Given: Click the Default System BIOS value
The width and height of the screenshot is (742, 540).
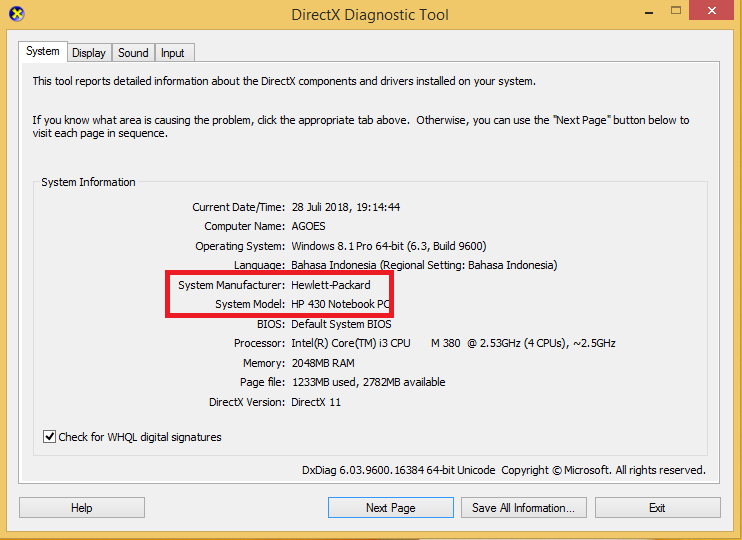Looking at the screenshot, I should click(341, 324).
